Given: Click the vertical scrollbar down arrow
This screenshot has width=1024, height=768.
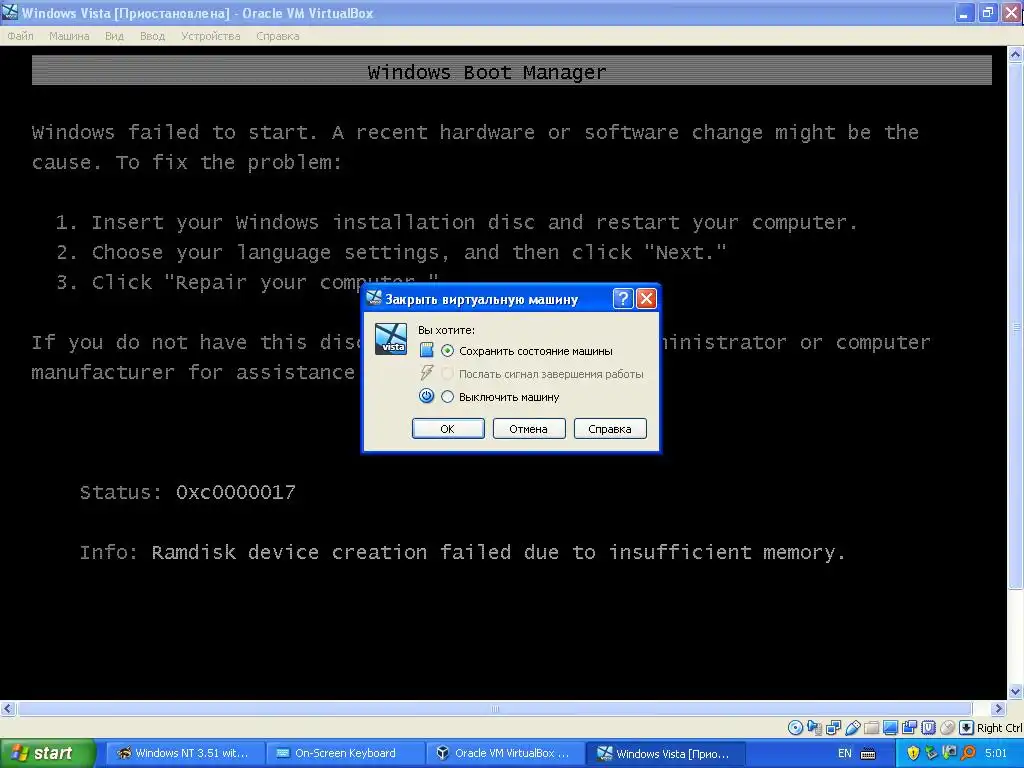Looking at the screenshot, I should [1016, 692].
